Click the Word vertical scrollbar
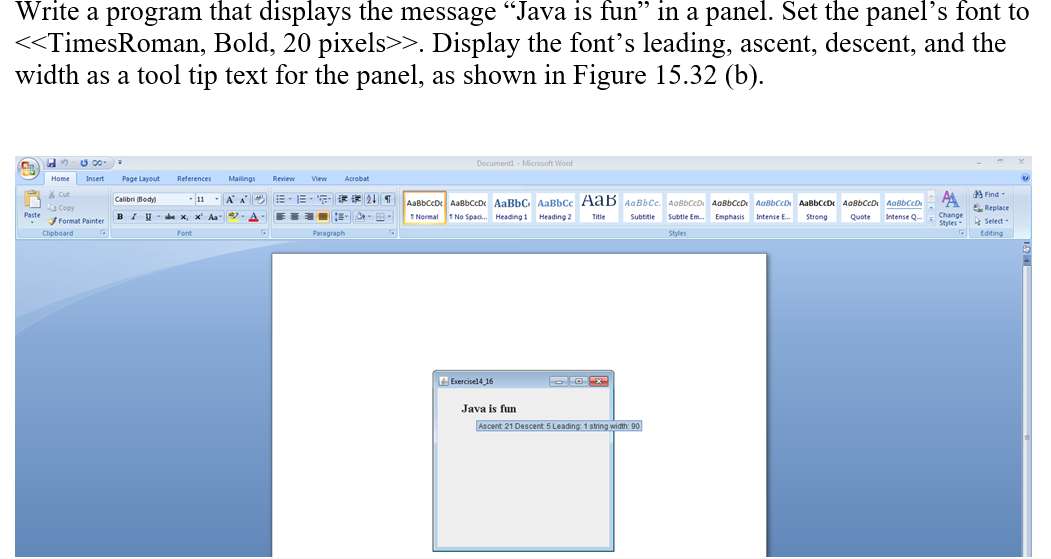This screenshot has width=1051, height=559. tap(1026, 409)
